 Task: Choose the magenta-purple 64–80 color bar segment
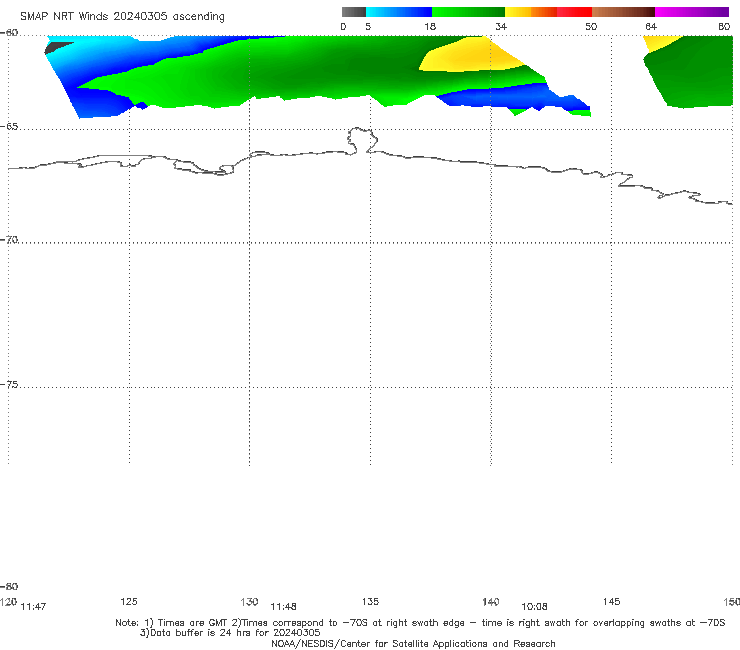pyautogui.click(x=692, y=12)
